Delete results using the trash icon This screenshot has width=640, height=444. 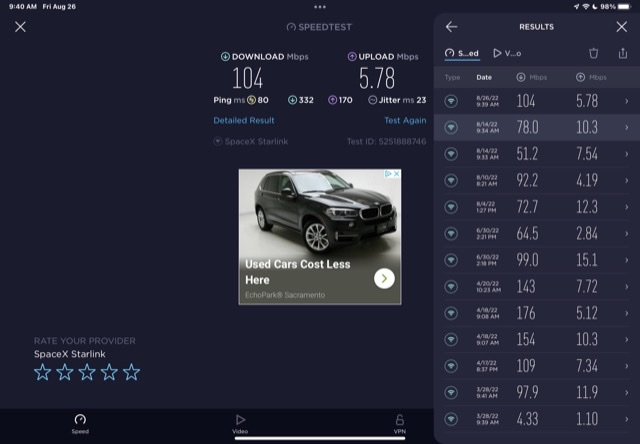594,53
